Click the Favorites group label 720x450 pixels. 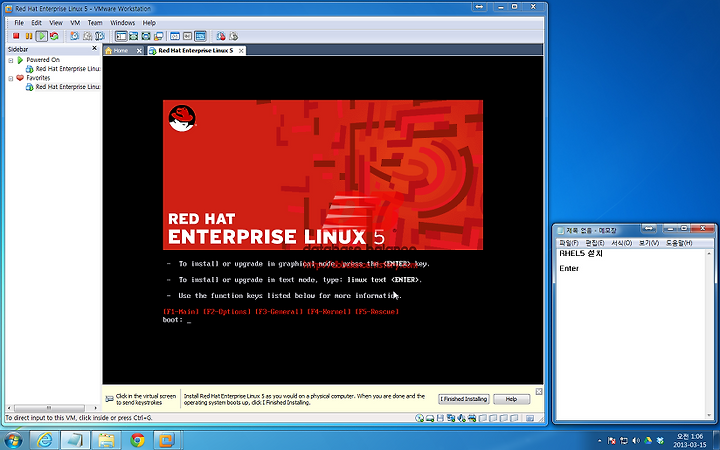pyautogui.click(x=38, y=78)
